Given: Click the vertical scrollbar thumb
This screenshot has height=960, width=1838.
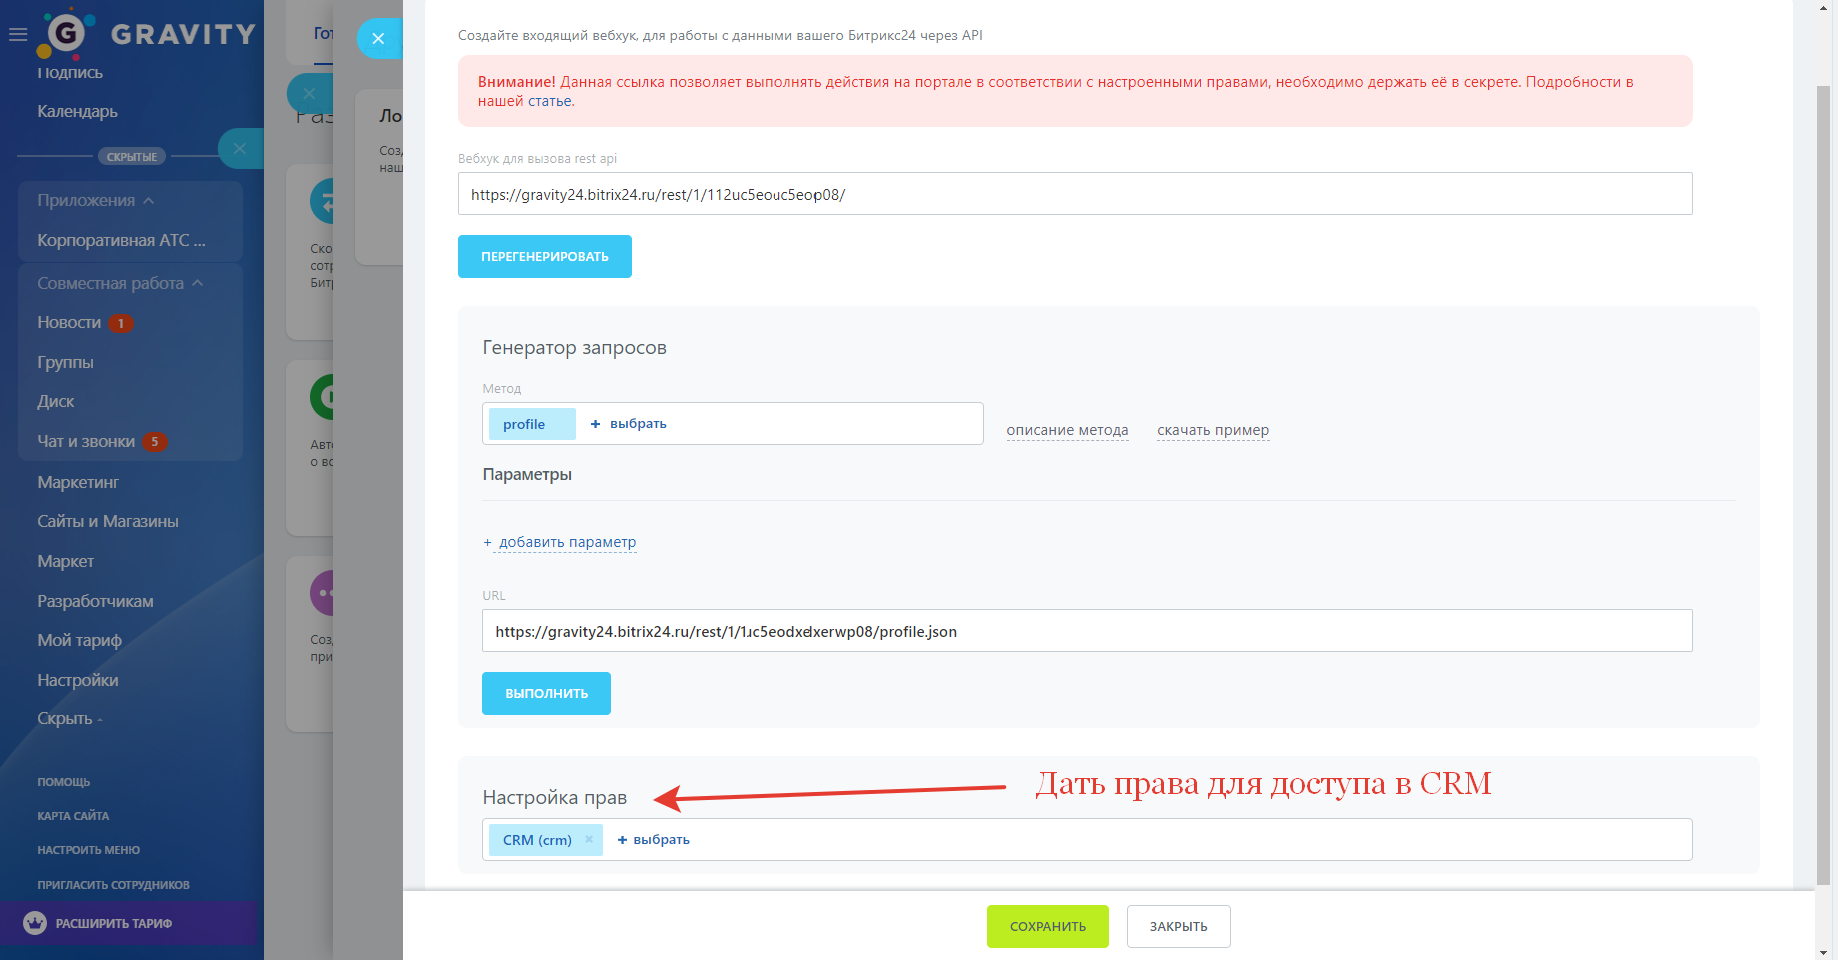Looking at the screenshot, I should (x=1824, y=485).
